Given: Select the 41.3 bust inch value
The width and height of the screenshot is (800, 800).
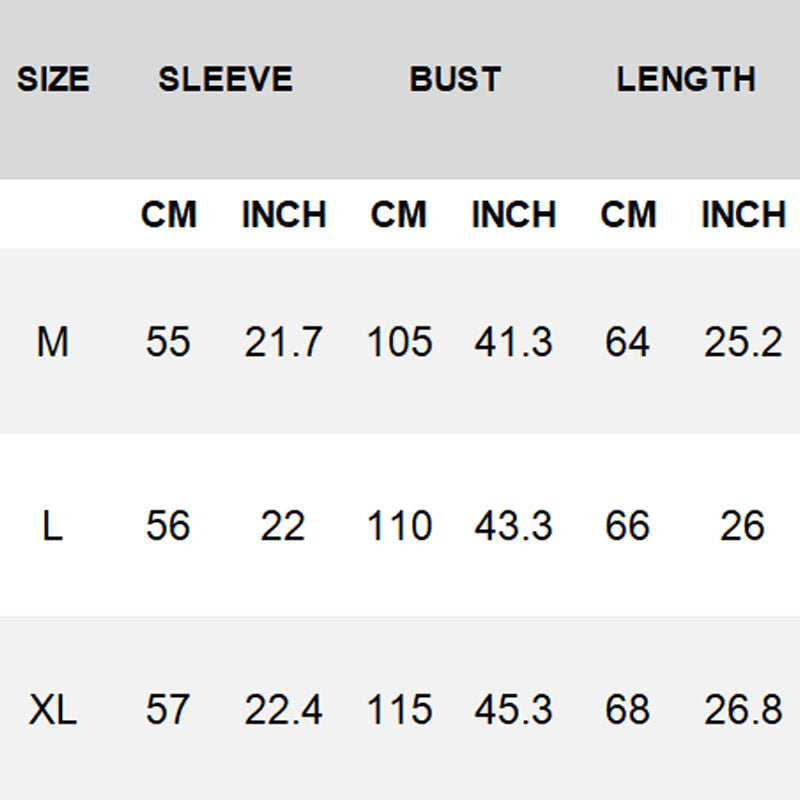Looking at the screenshot, I should [513, 343].
